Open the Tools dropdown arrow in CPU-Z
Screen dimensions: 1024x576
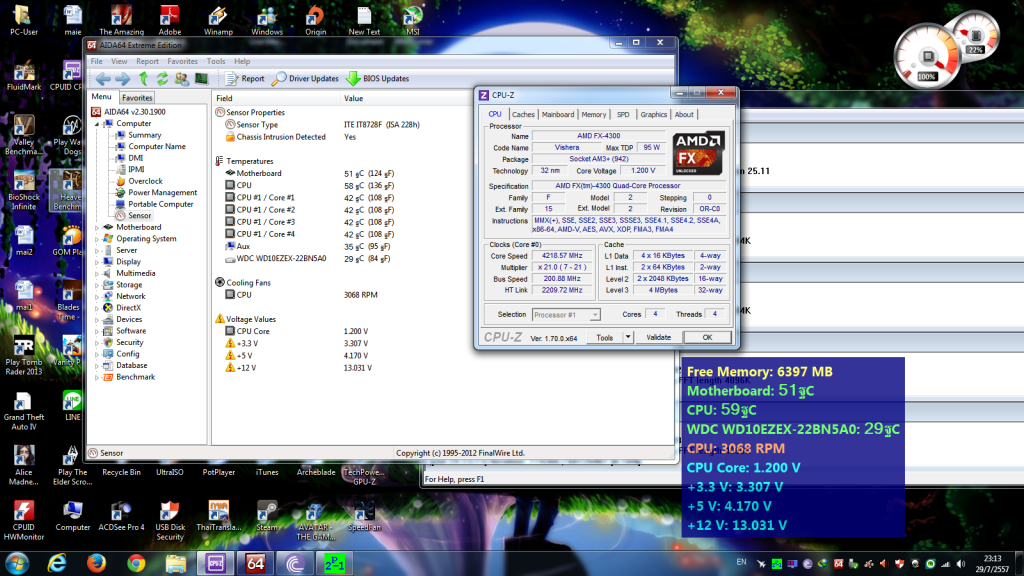(629, 338)
